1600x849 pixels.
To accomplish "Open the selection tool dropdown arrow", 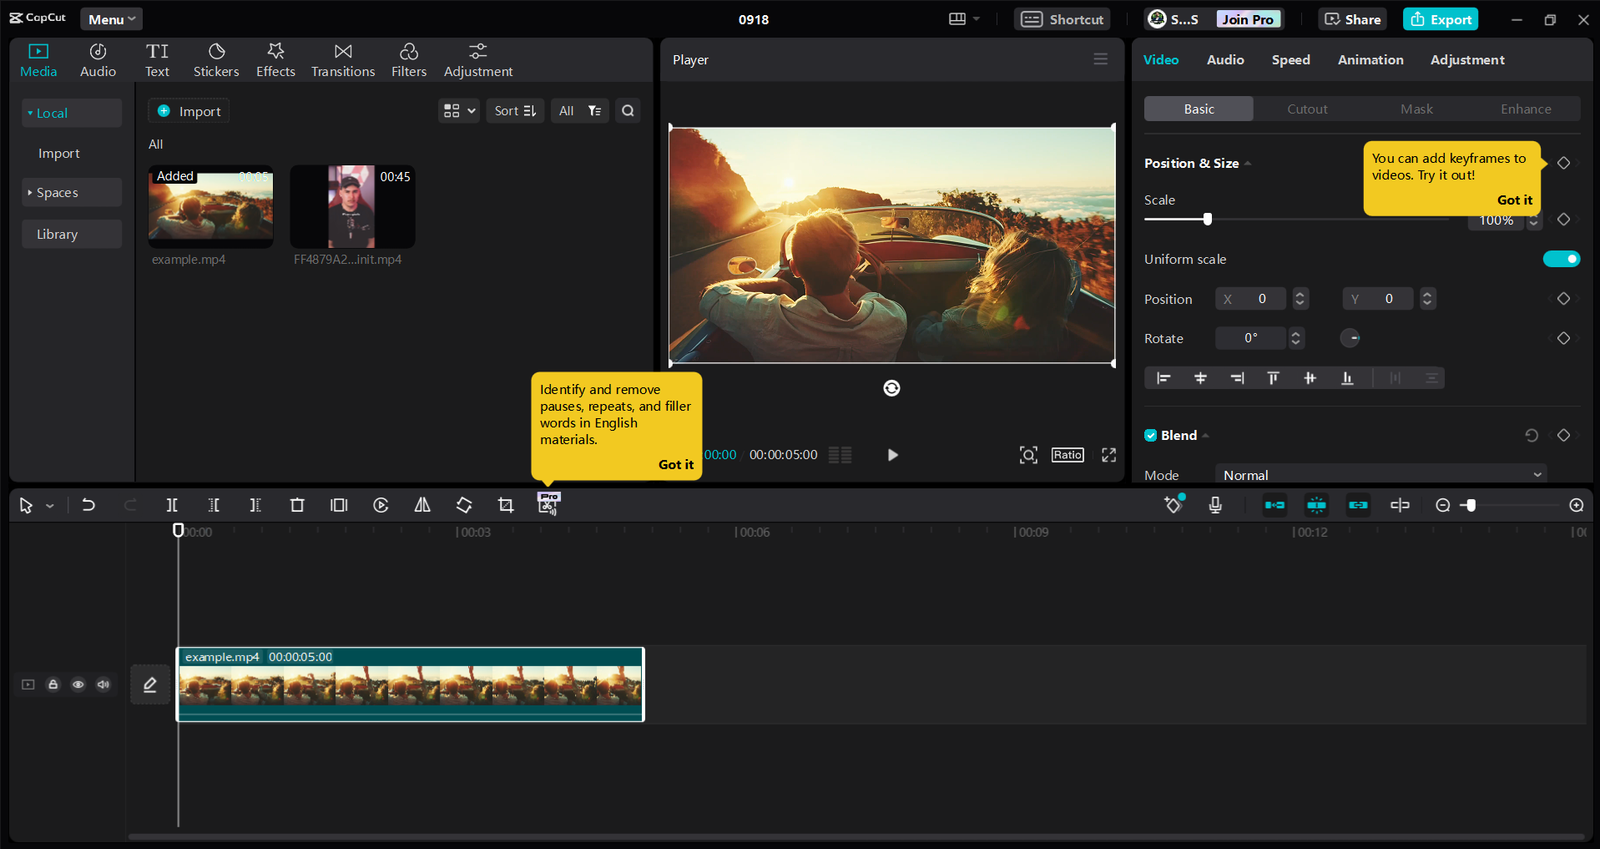I will pos(50,506).
